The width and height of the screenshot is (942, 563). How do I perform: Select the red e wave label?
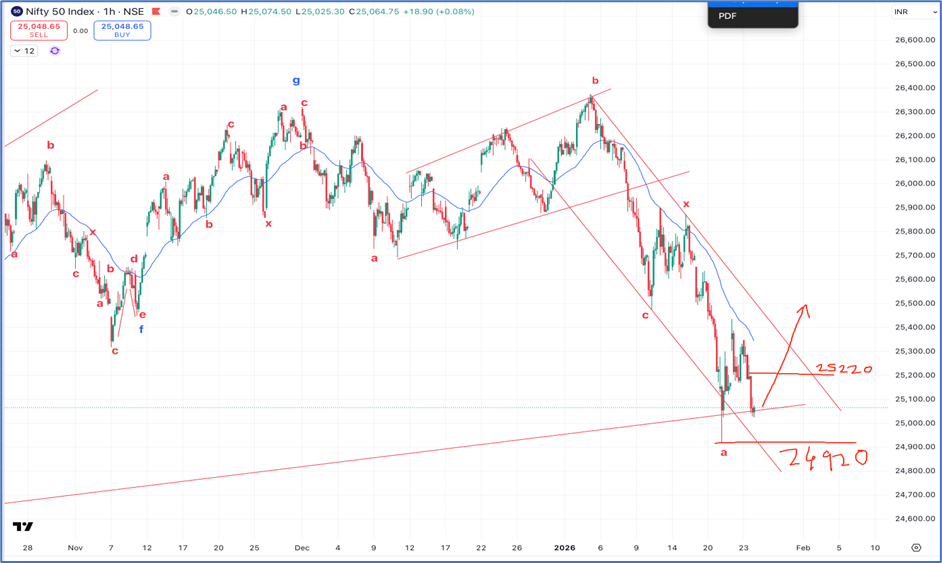[142, 315]
